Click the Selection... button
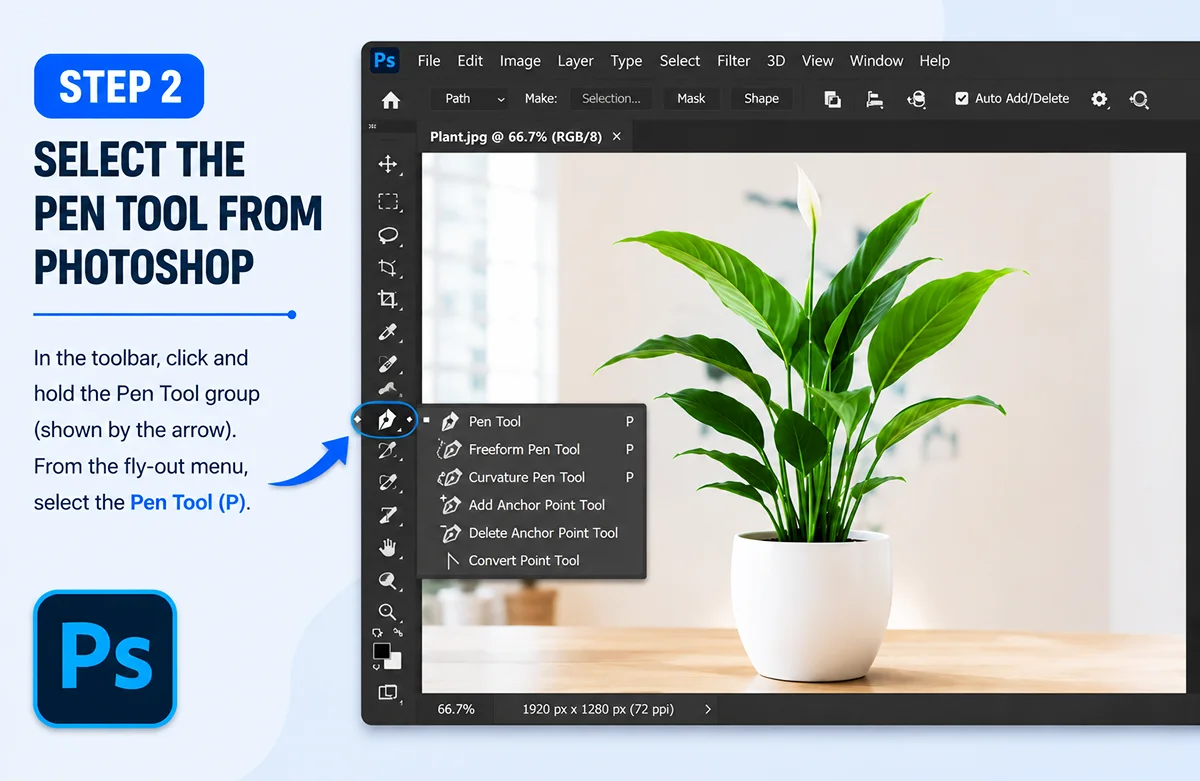 click(611, 98)
